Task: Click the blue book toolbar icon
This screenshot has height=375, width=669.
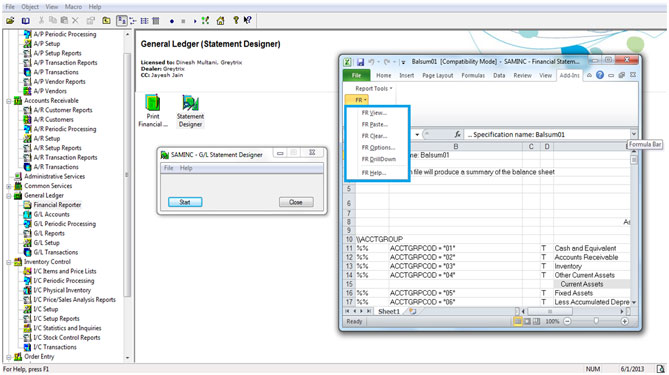Action: (26, 20)
